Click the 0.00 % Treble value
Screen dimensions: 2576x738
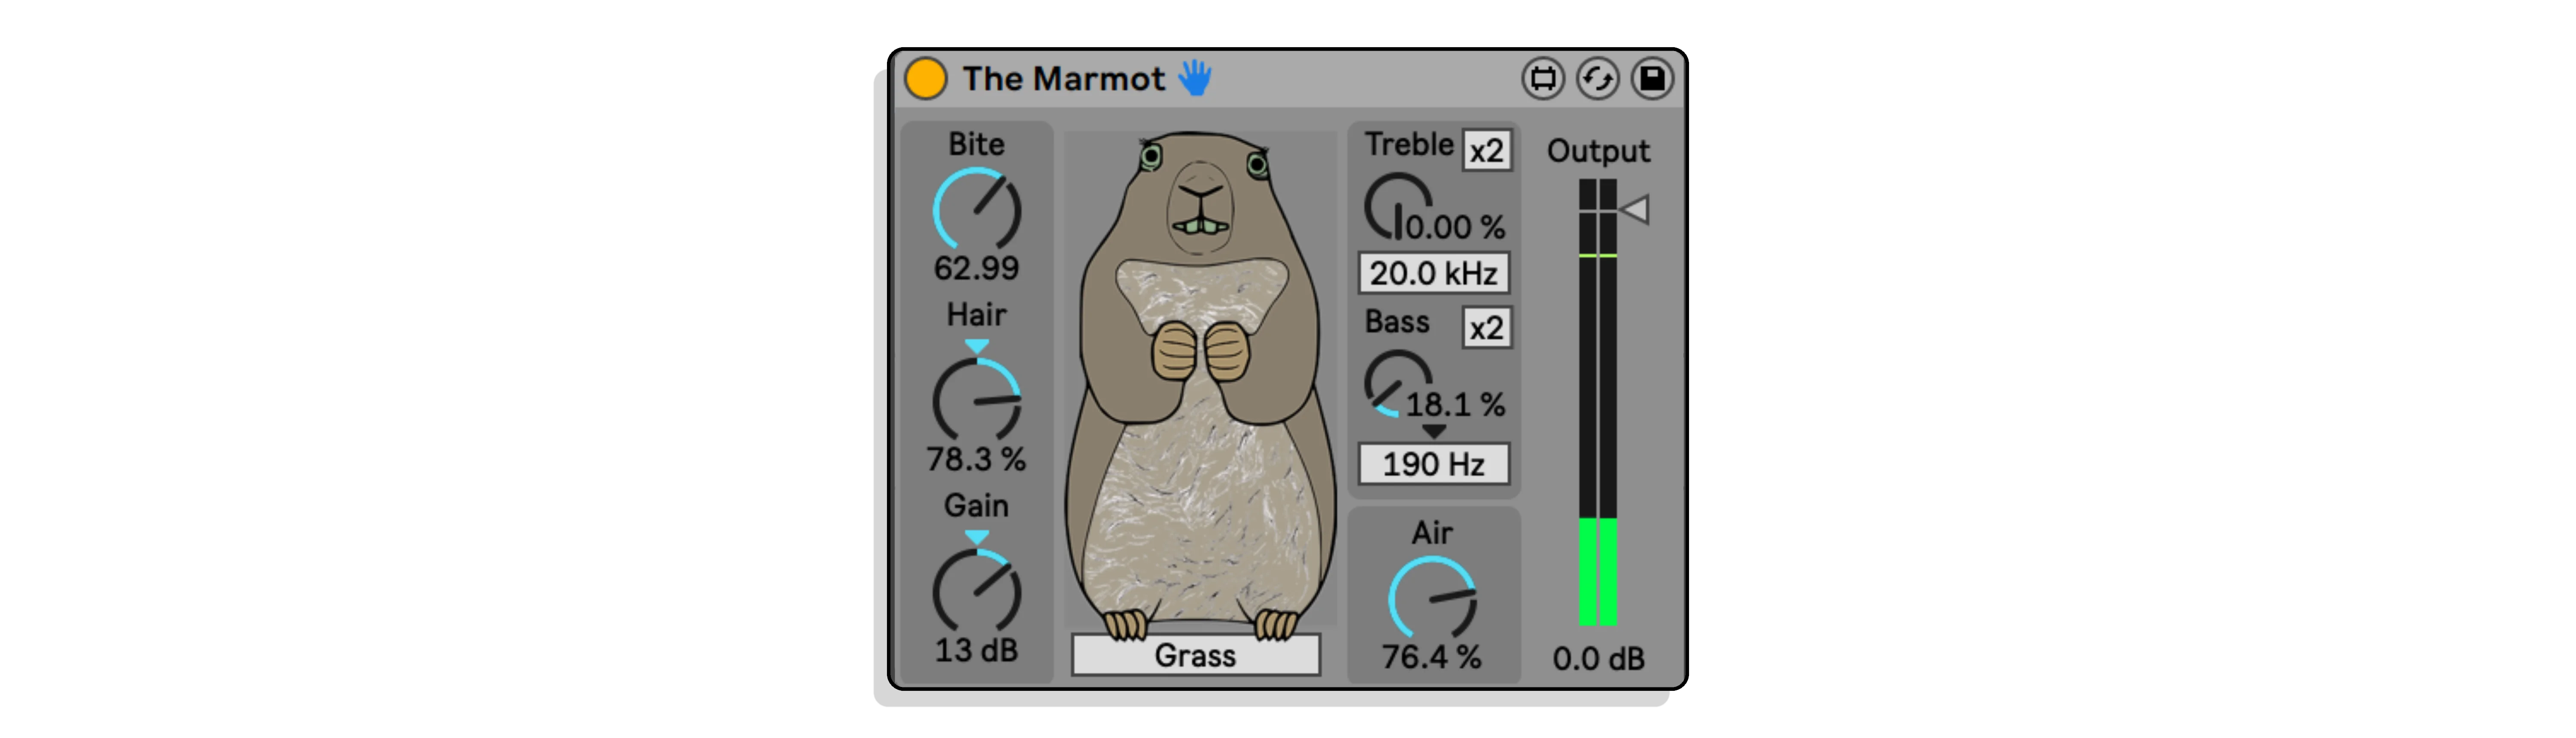coord(1455,227)
